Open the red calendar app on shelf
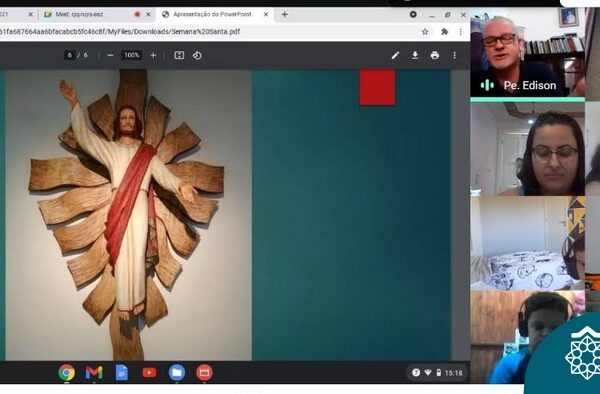 click(x=204, y=372)
